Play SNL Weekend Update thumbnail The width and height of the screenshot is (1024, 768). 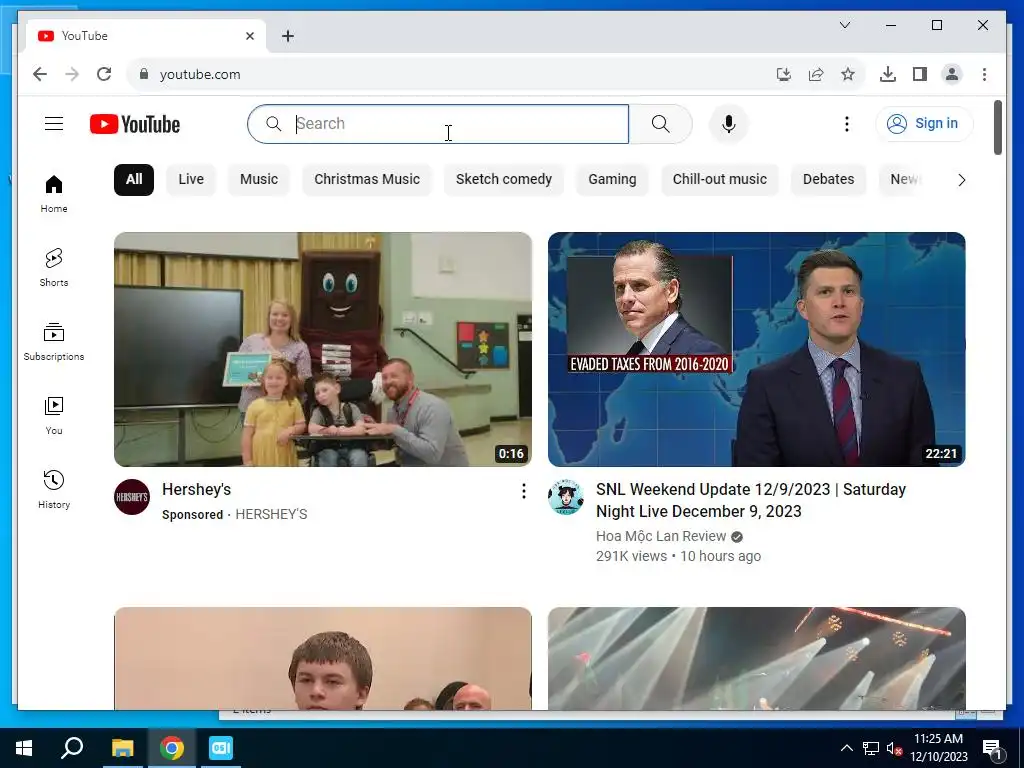click(756, 349)
